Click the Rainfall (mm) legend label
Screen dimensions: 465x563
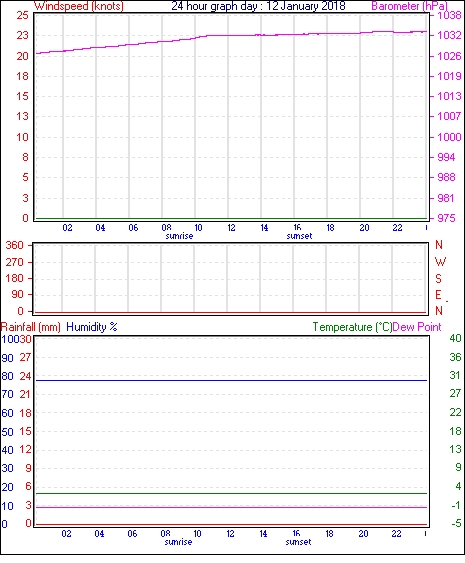tap(31, 327)
